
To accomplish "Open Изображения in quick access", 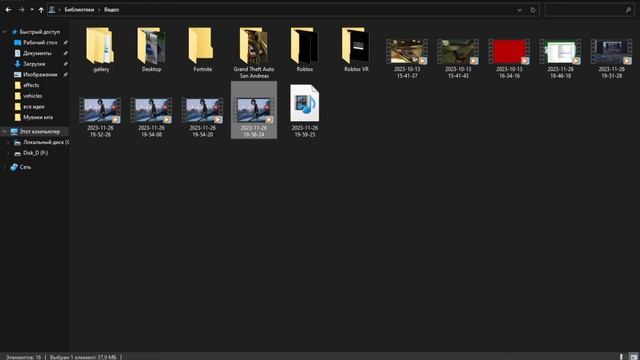I will click(40, 74).
